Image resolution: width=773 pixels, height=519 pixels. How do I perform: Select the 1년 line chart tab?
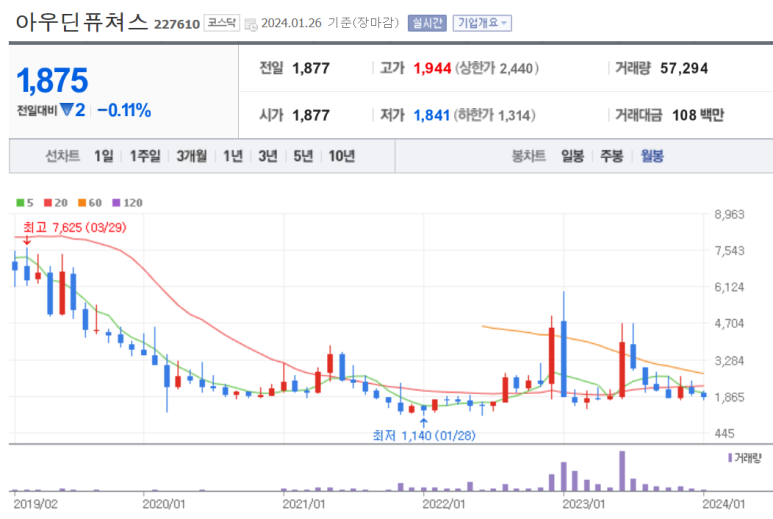(x=233, y=156)
